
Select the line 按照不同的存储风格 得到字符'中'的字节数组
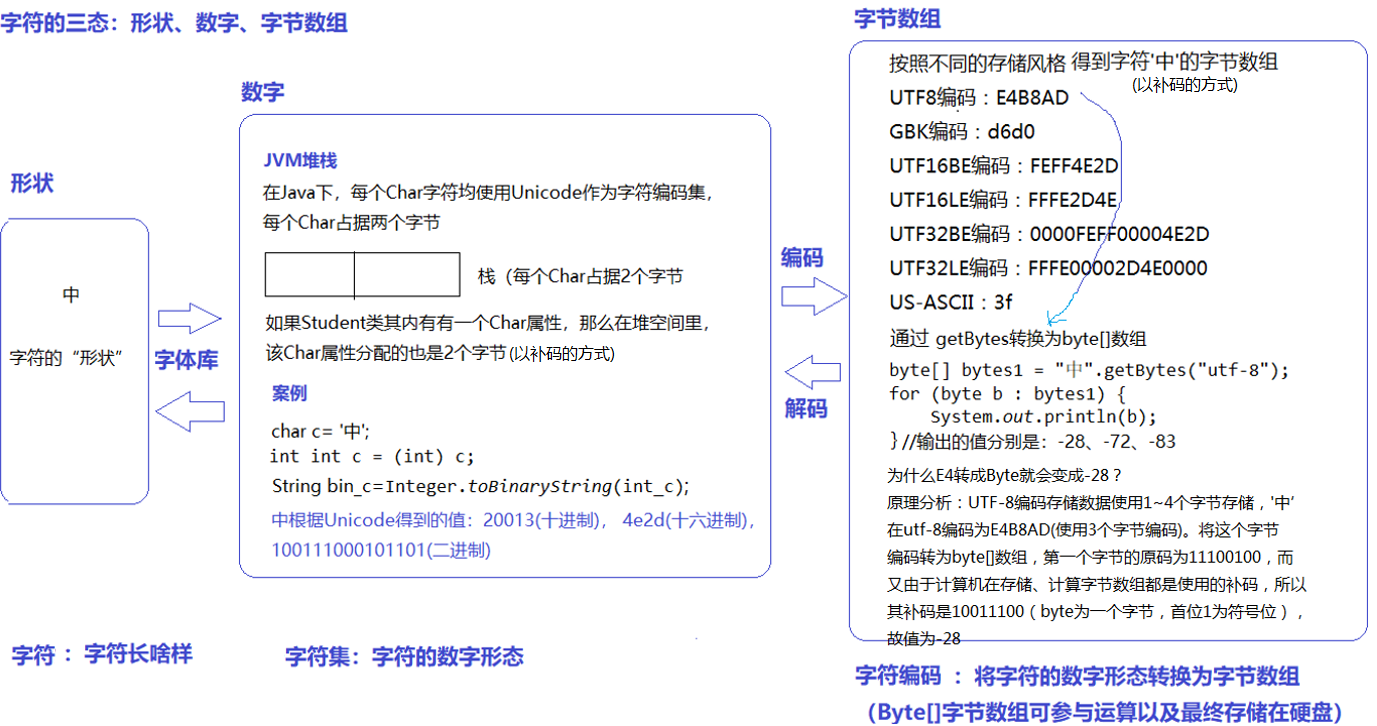(1084, 62)
